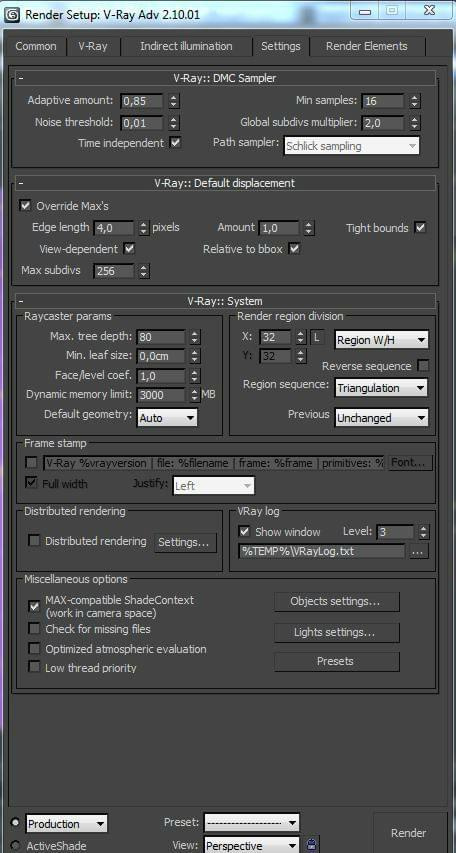Click the Presets button

(x=336, y=662)
